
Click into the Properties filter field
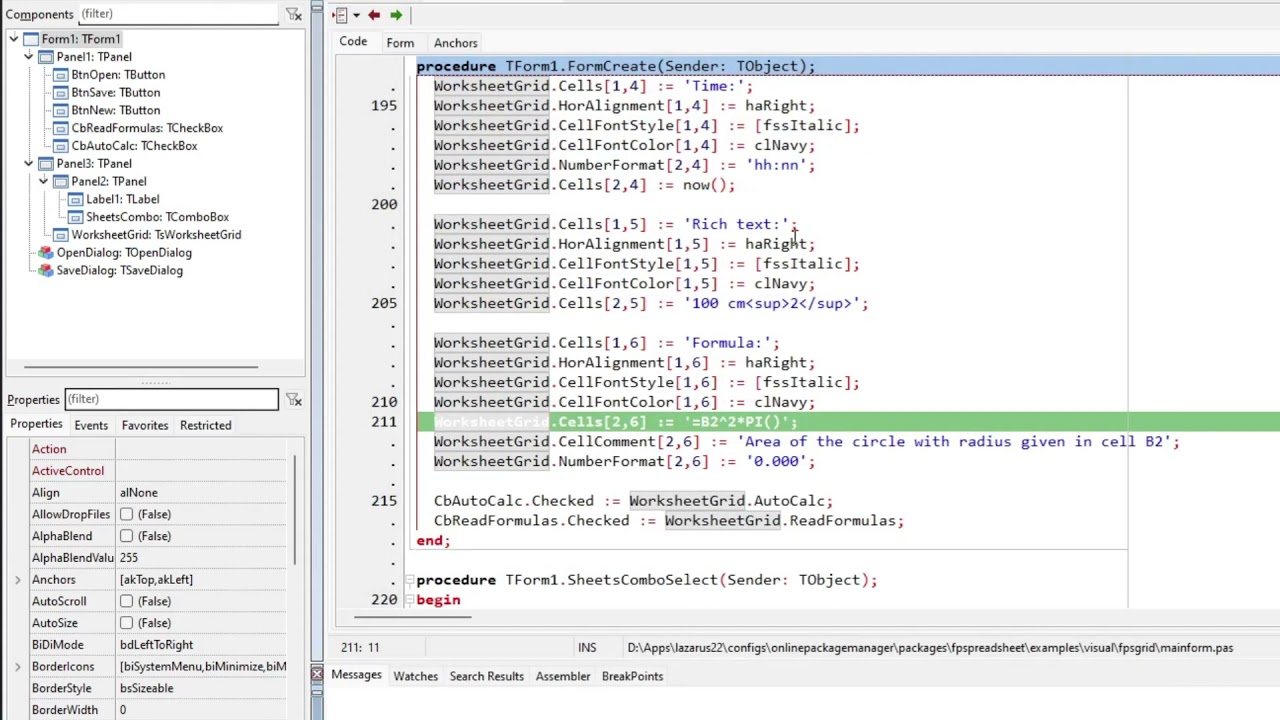coord(171,399)
